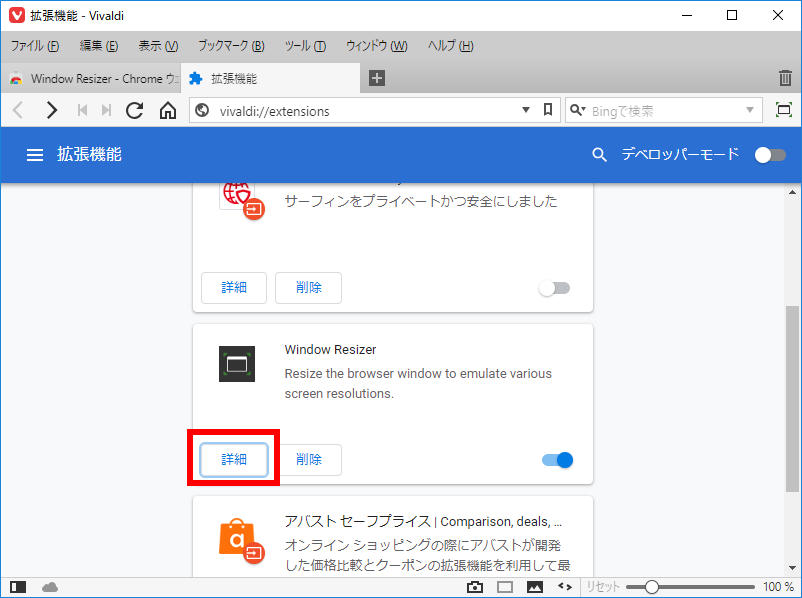Viewport: 802px width, 598px height.
Task: Open the extensions hamburger menu
Action: [35, 154]
